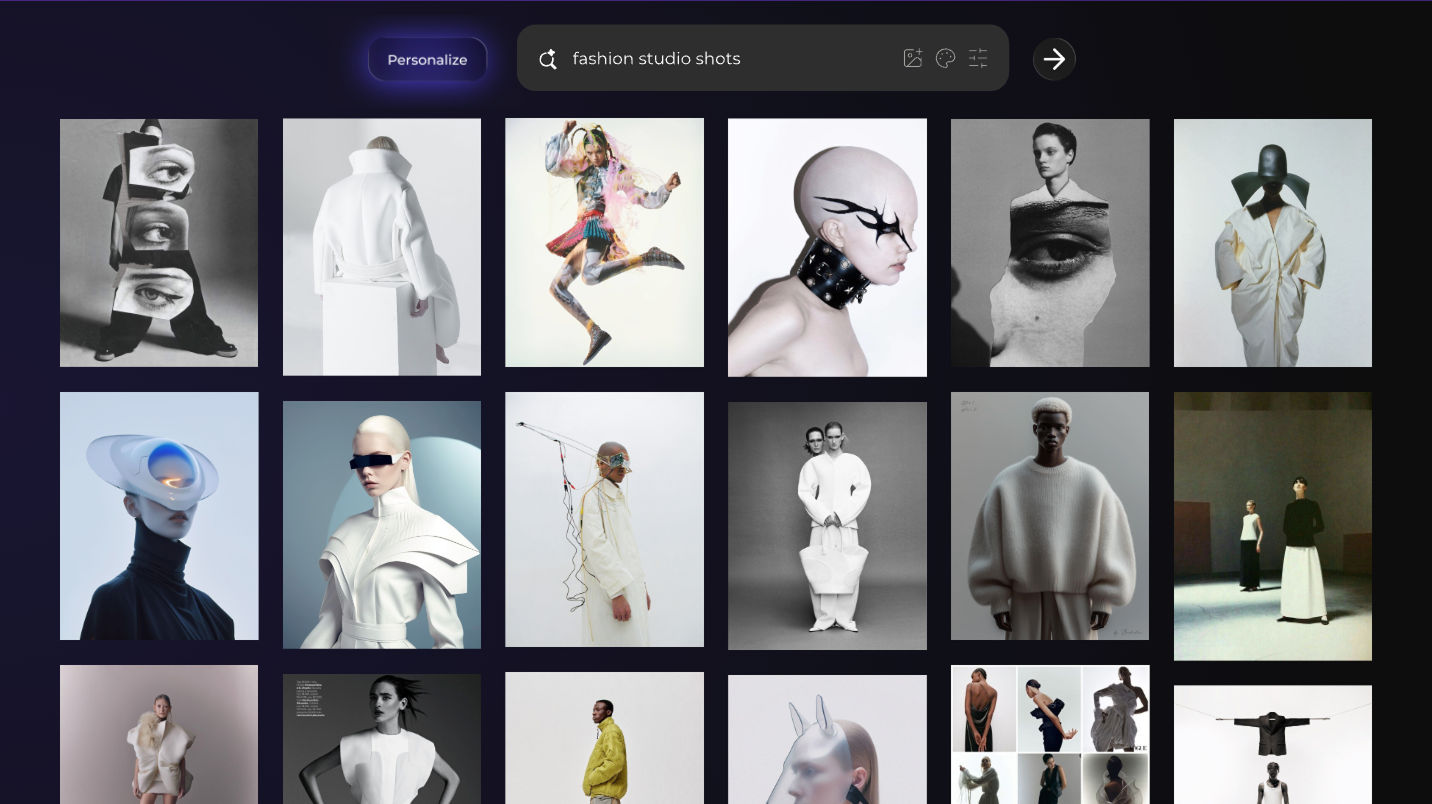
Task: Open the translucent horned mask image
Action: 827,739
